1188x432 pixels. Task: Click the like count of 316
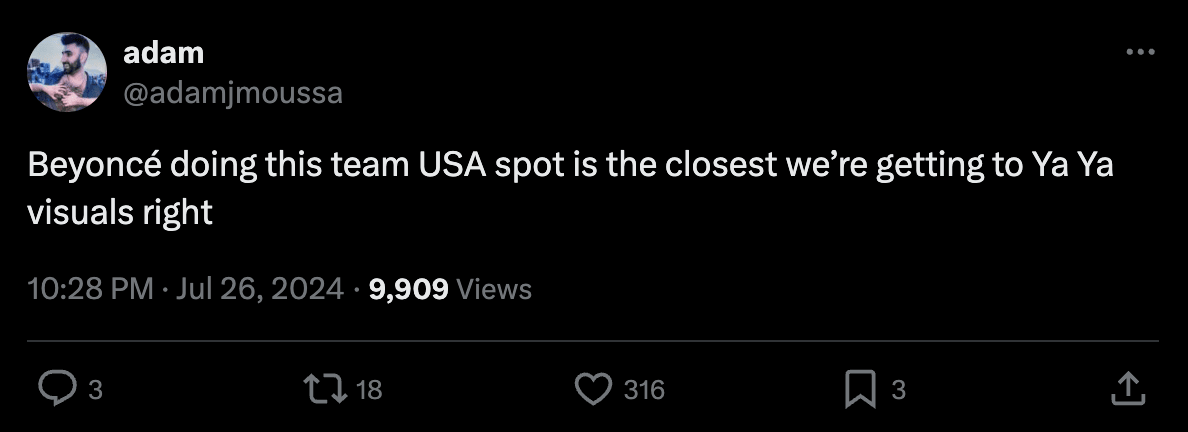(x=644, y=390)
